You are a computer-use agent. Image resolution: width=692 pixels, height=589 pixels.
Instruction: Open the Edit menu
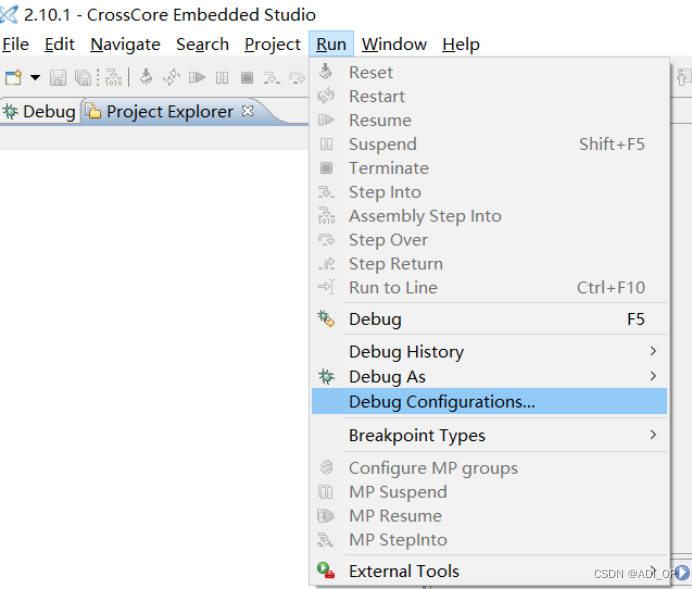tap(60, 44)
